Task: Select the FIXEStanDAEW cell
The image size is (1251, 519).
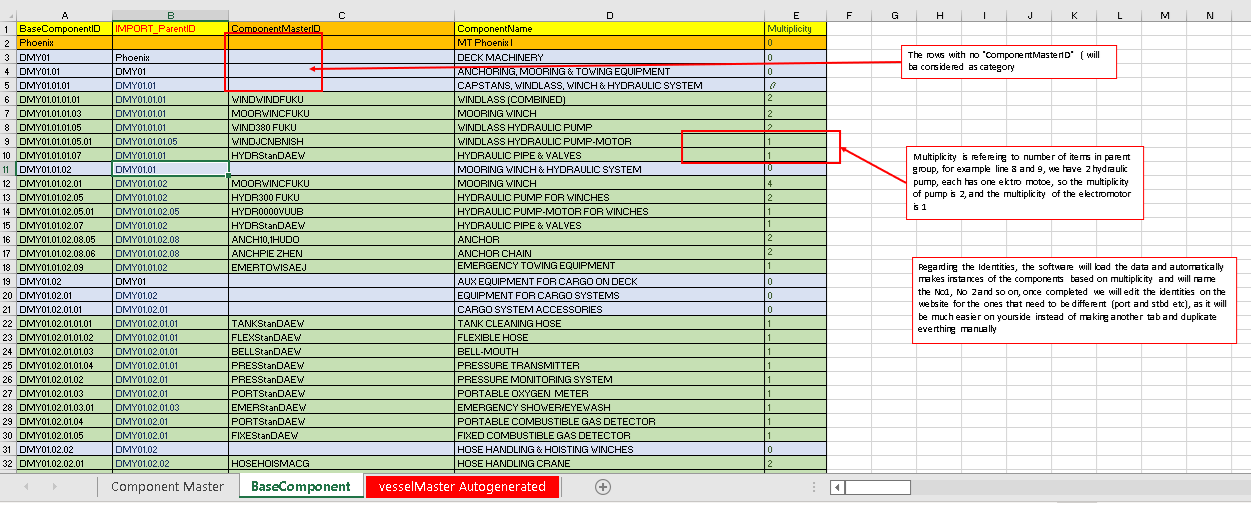Action: [341, 435]
